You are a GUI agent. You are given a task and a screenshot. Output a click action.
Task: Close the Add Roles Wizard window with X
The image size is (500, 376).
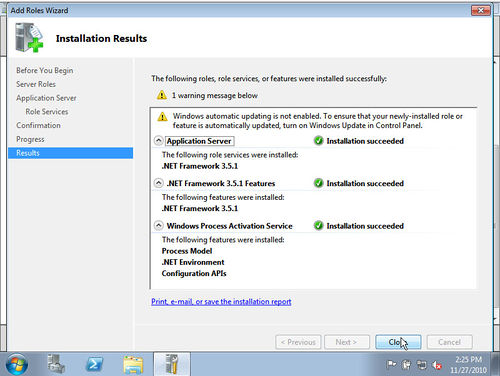coord(480,10)
